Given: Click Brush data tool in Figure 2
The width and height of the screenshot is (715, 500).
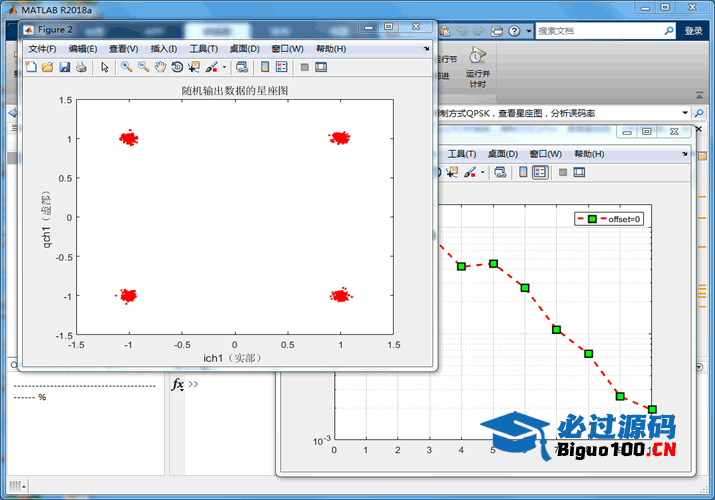Looking at the screenshot, I should pos(212,67).
